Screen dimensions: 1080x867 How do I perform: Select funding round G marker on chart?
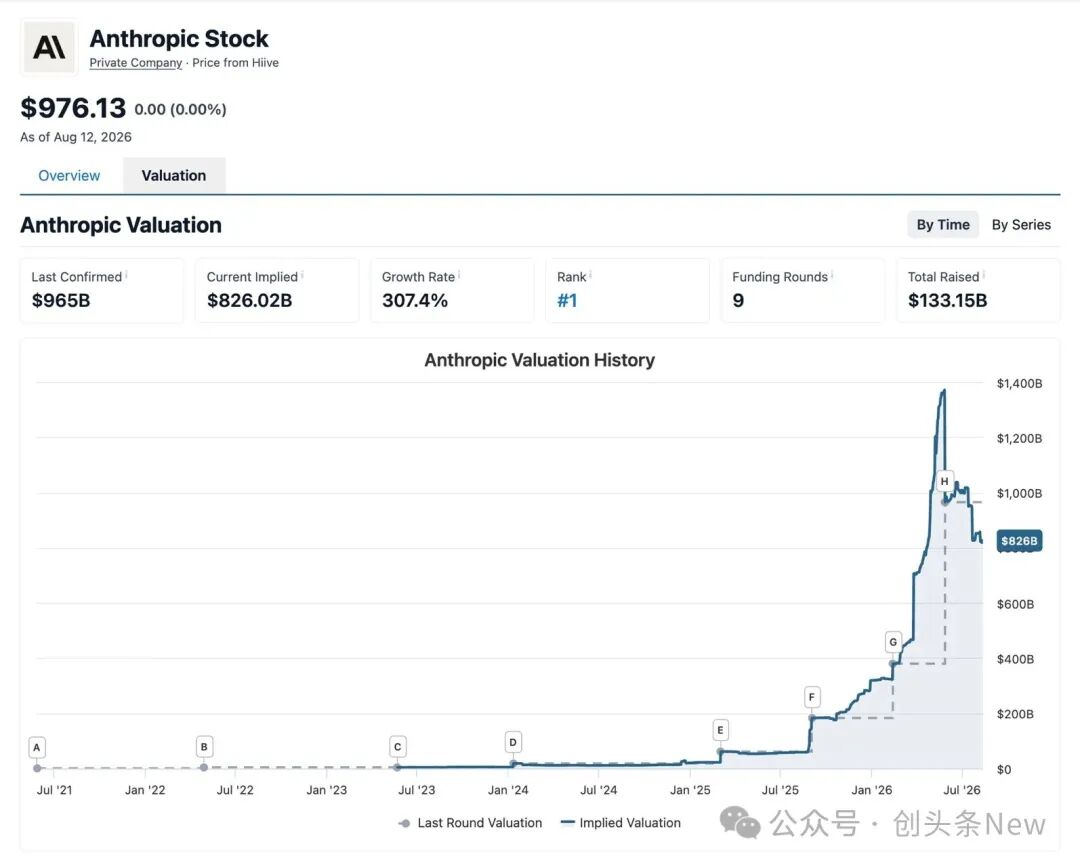(893, 643)
